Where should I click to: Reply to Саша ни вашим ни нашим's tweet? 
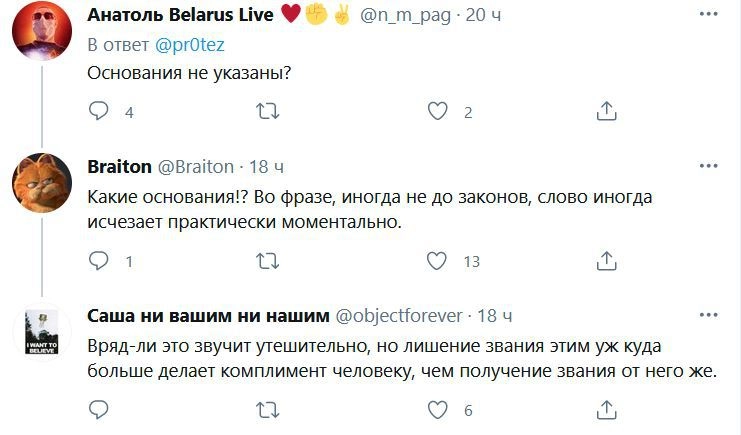(99, 409)
